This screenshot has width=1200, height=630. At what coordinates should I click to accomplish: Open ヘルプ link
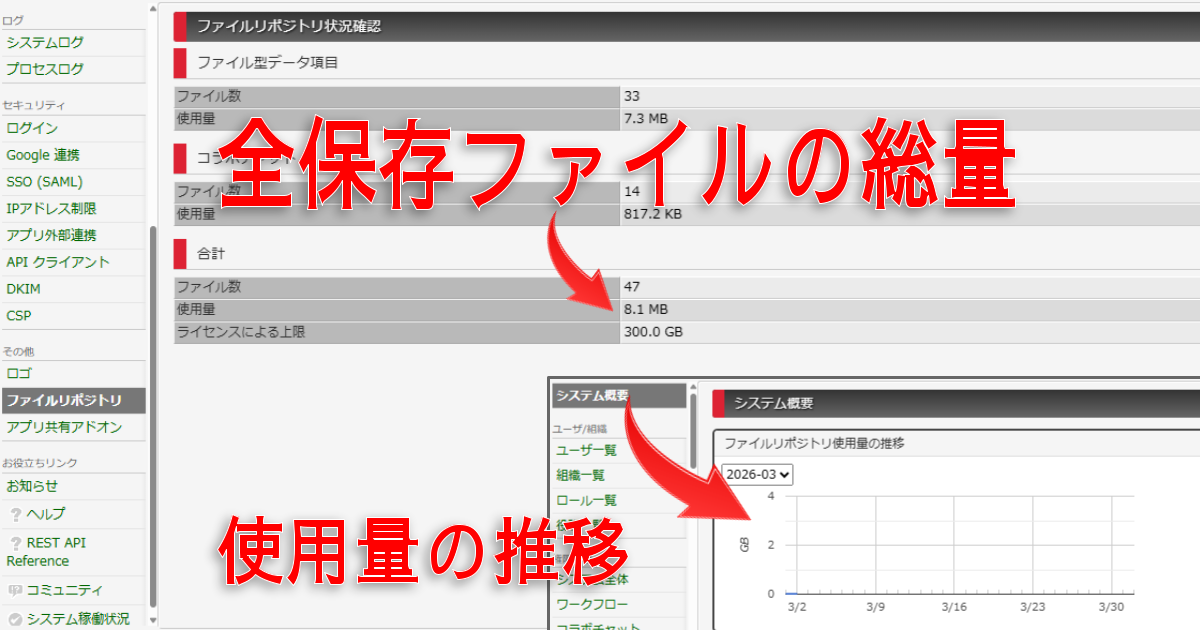[x=46, y=515]
